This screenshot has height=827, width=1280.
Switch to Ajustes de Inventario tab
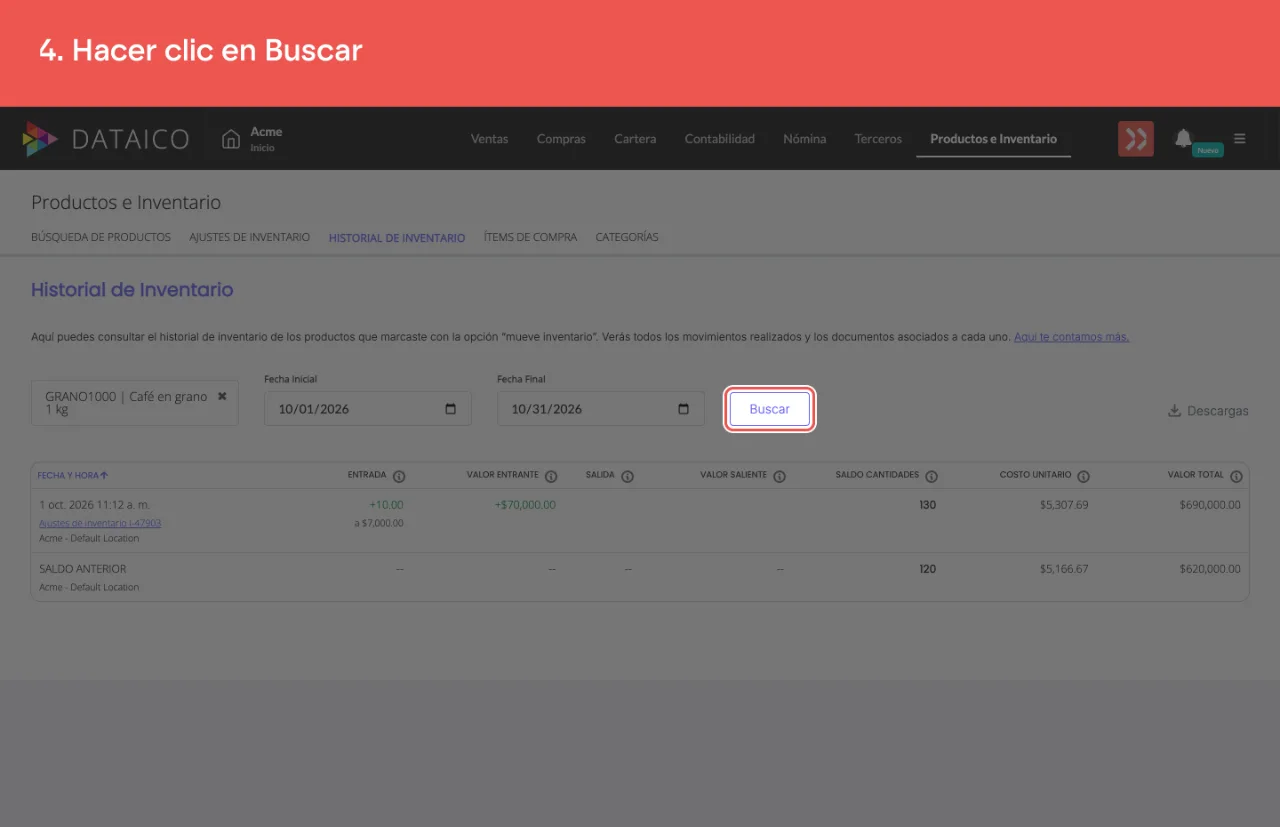pos(249,237)
